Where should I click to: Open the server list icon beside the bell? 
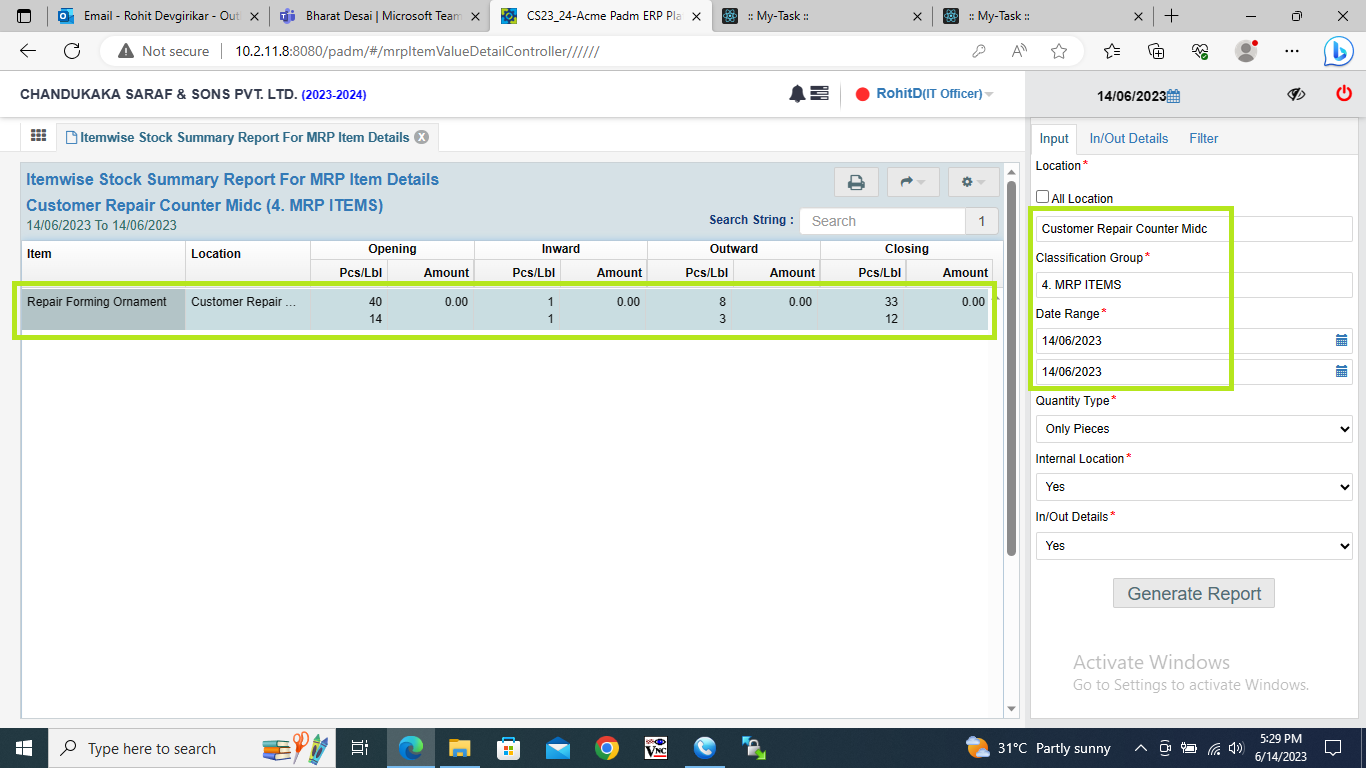pos(819,94)
